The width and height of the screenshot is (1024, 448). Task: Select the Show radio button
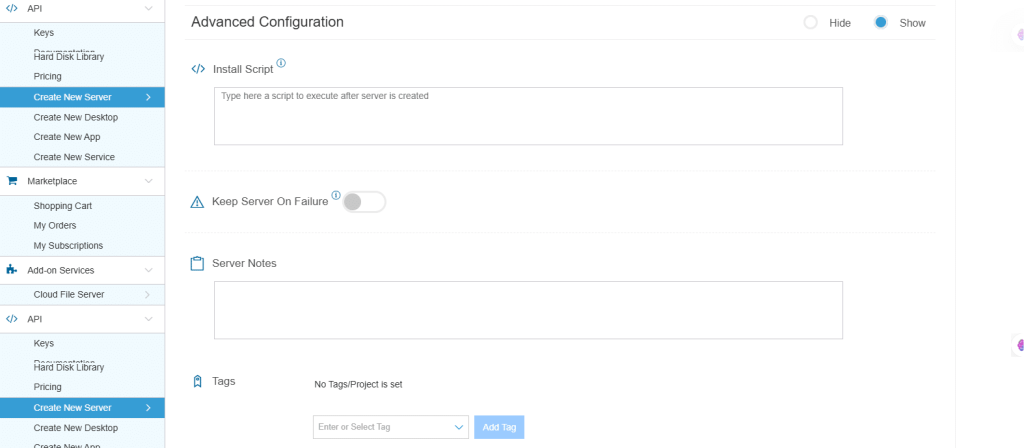tap(881, 22)
